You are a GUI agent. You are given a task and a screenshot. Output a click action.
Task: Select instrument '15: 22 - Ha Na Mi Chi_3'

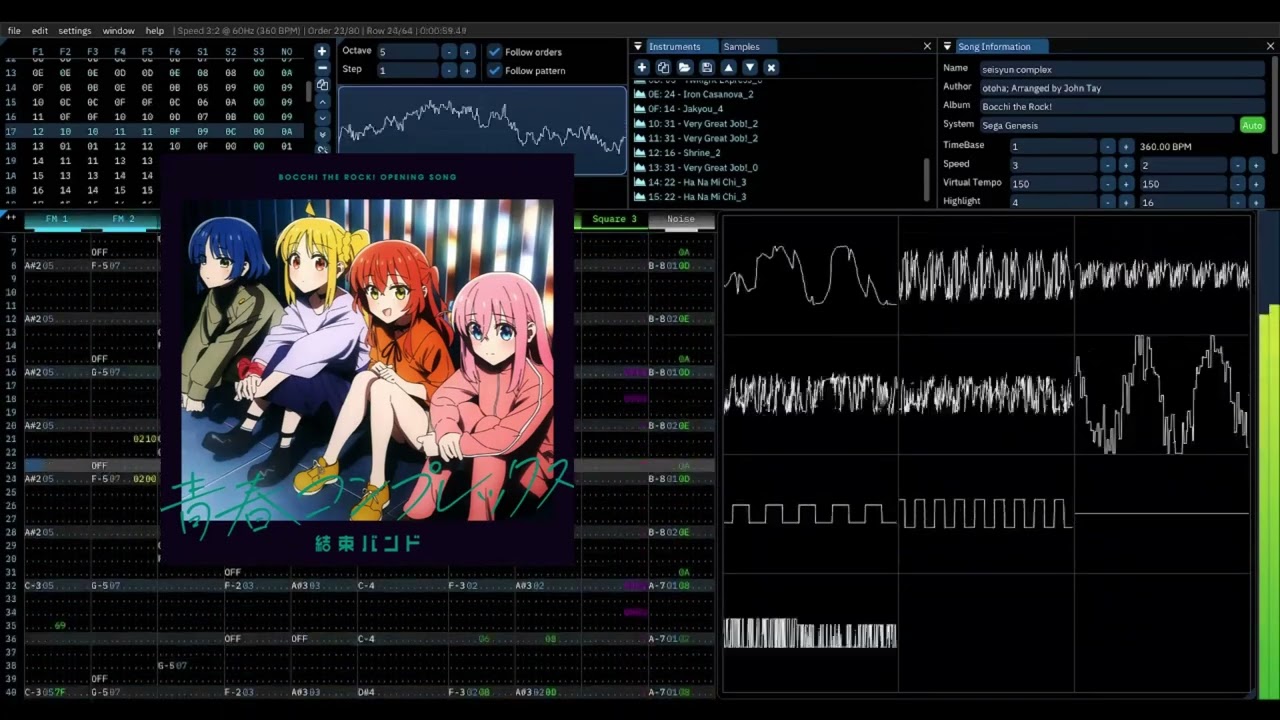(690, 197)
